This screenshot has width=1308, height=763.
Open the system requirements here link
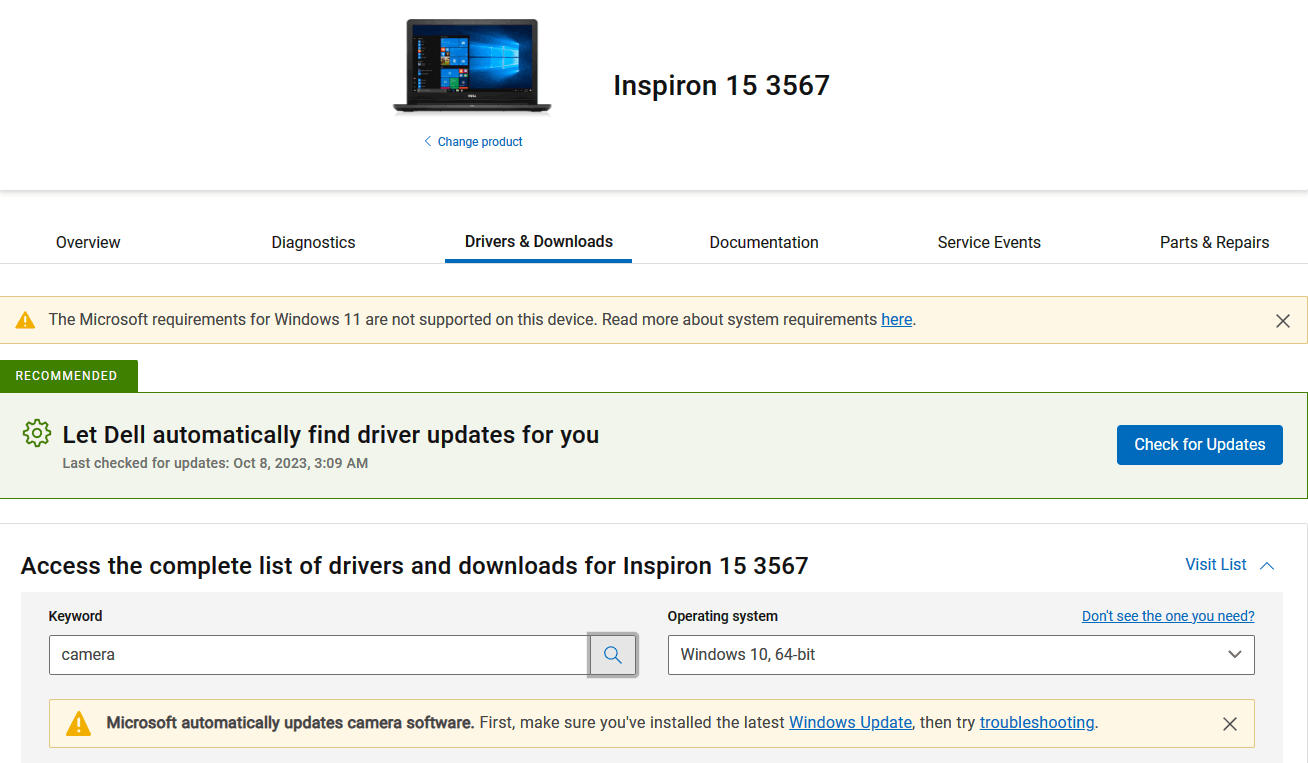coord(896,319)
